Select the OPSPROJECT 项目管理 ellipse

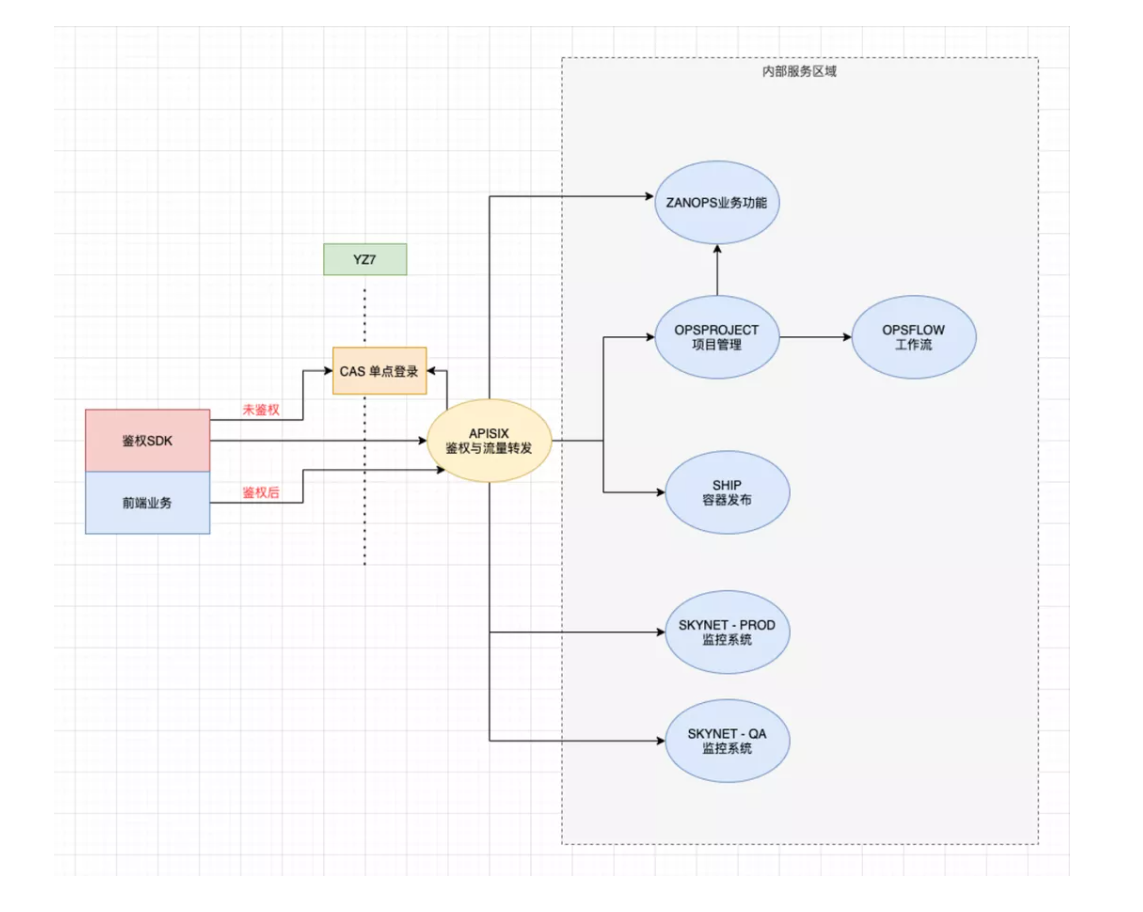coord(717,337)
